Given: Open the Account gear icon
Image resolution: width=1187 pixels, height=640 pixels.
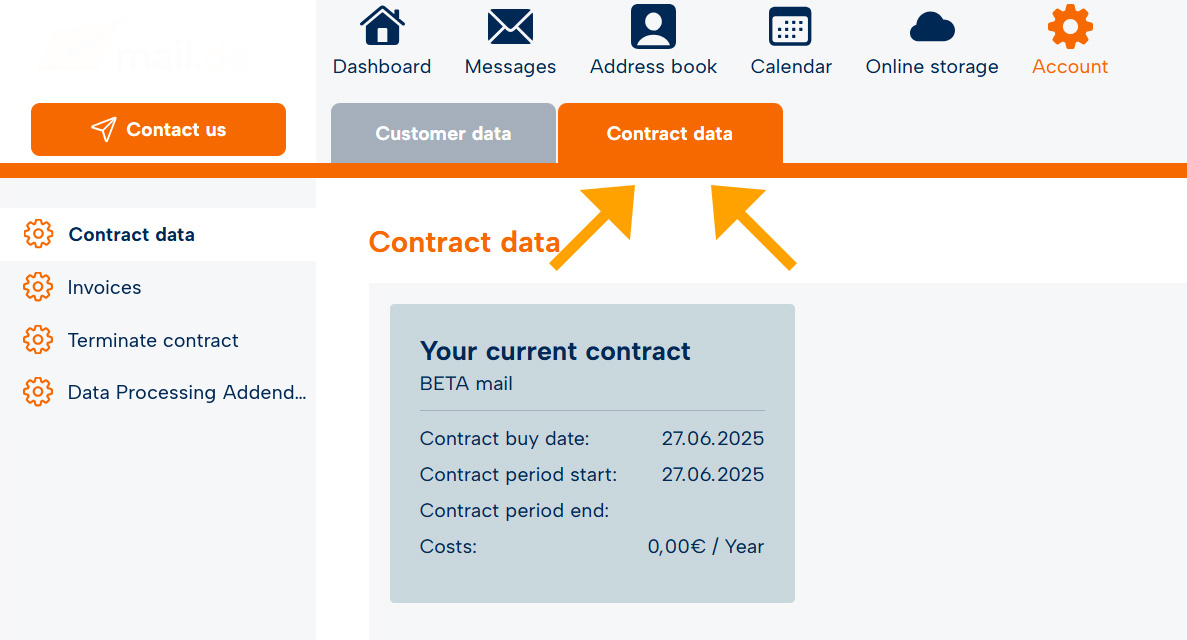Looking at the screenshot, I should [1070, 27].
